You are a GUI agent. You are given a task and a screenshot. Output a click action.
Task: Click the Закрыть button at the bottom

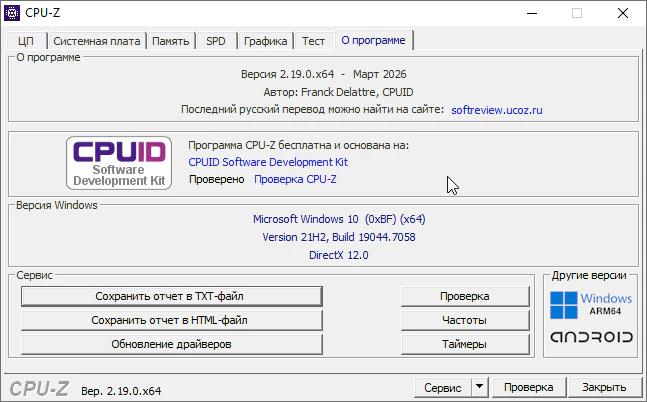(604, 387)
